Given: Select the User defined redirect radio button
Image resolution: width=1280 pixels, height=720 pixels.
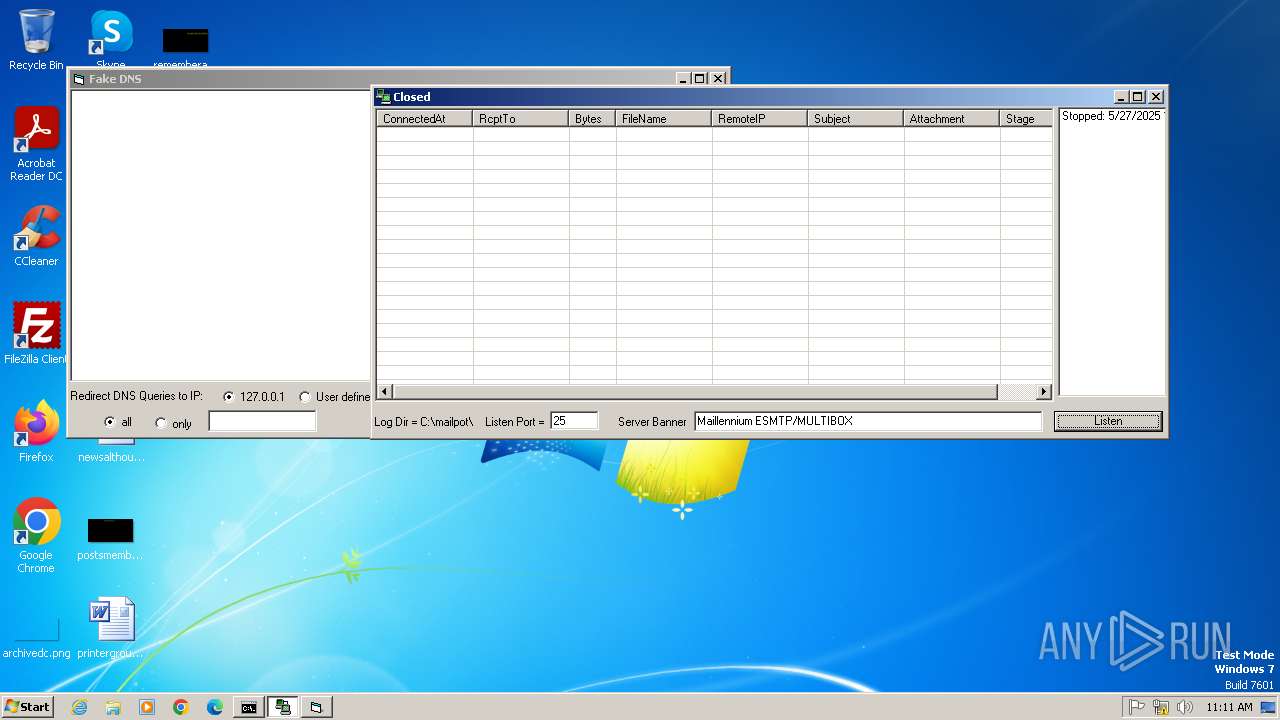Looking at the screenshot, I should pos(305,397).
